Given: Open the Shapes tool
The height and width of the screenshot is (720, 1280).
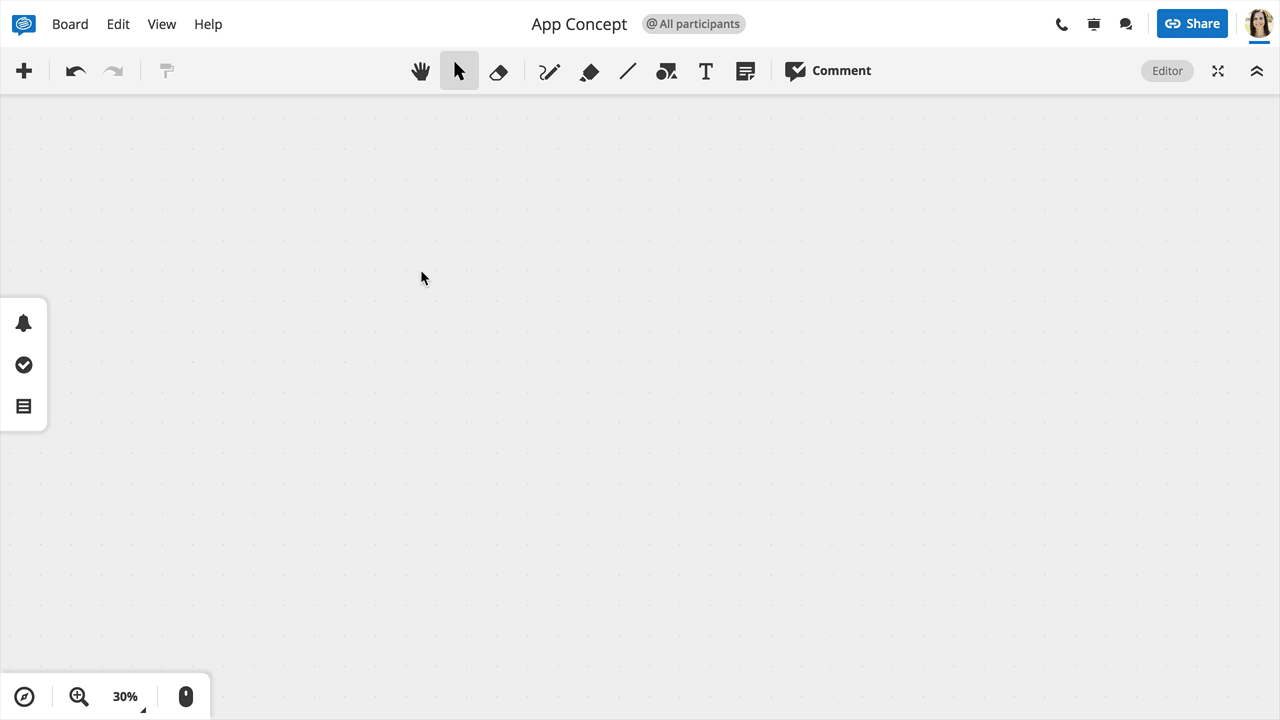Looking at the screenshot, I should click(666, 71).
